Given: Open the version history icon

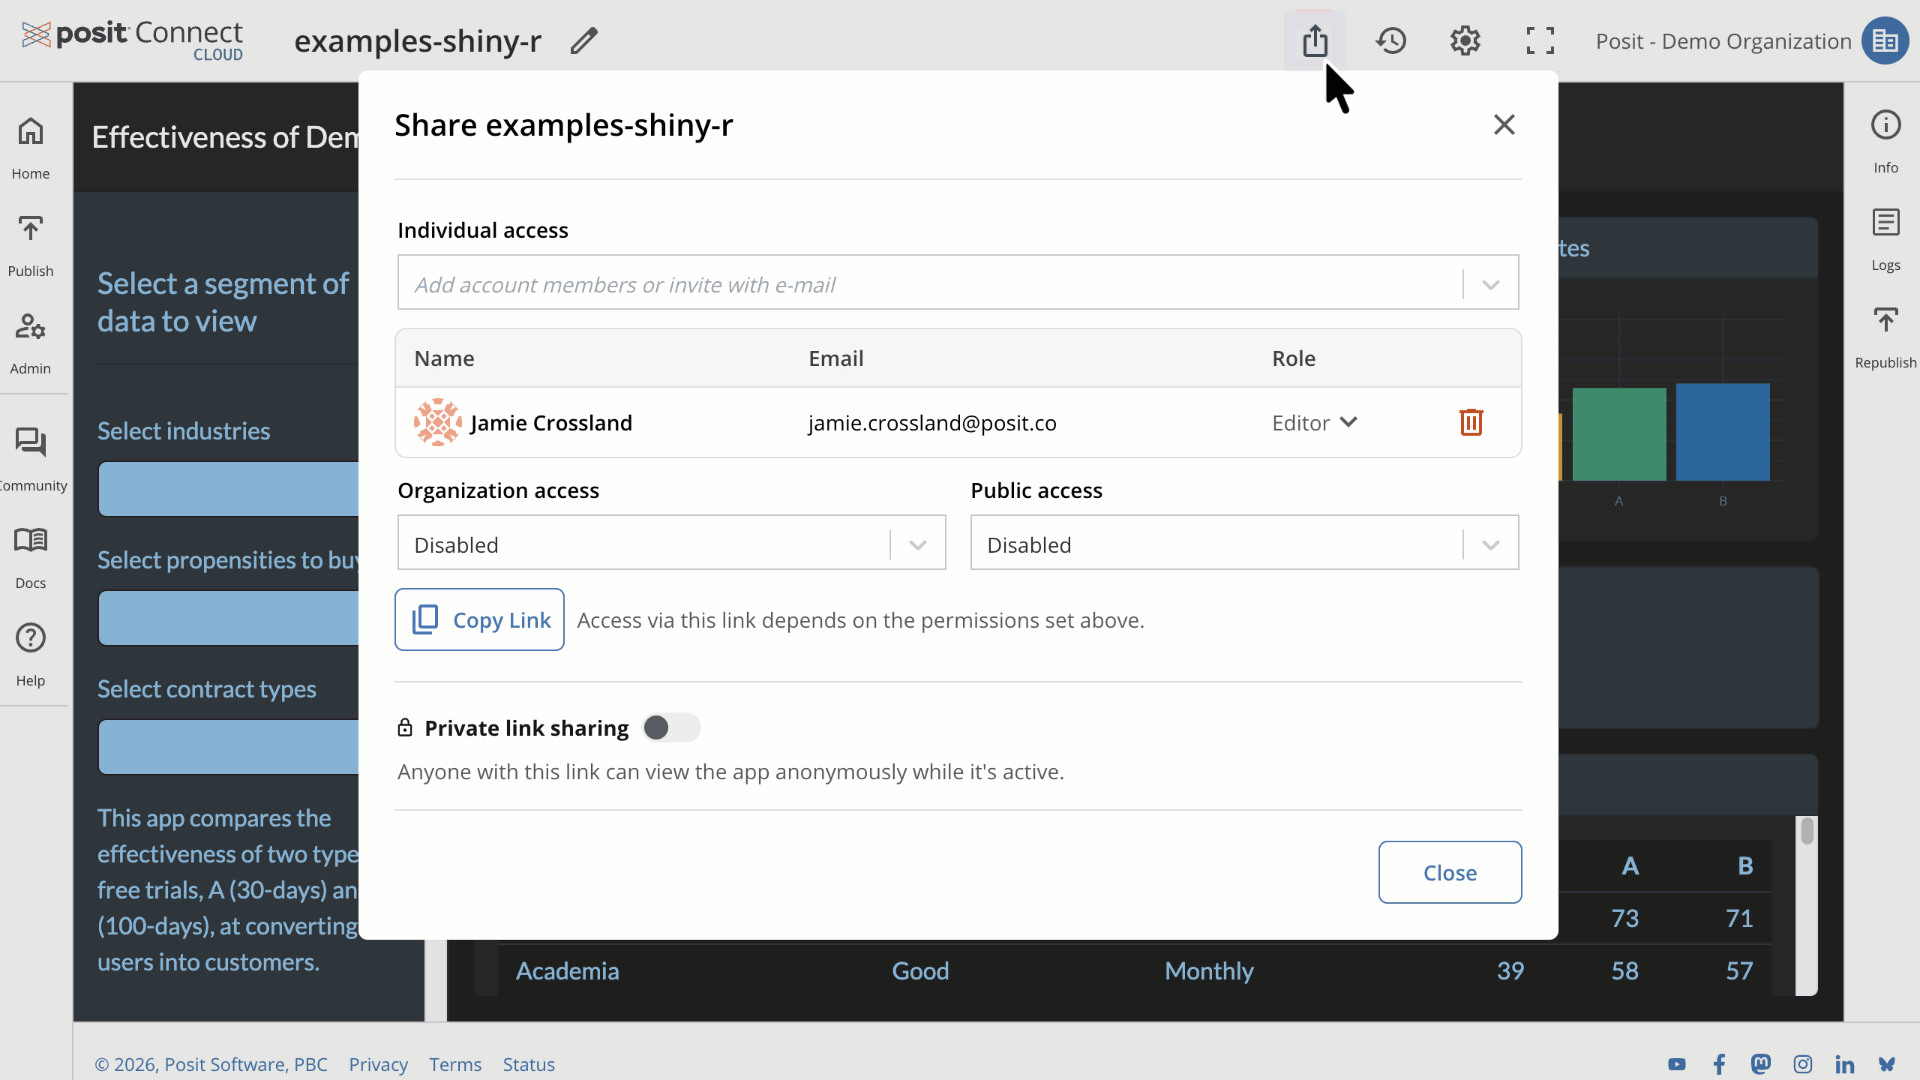Looking at the screenshot, I should coord(1391,41).
